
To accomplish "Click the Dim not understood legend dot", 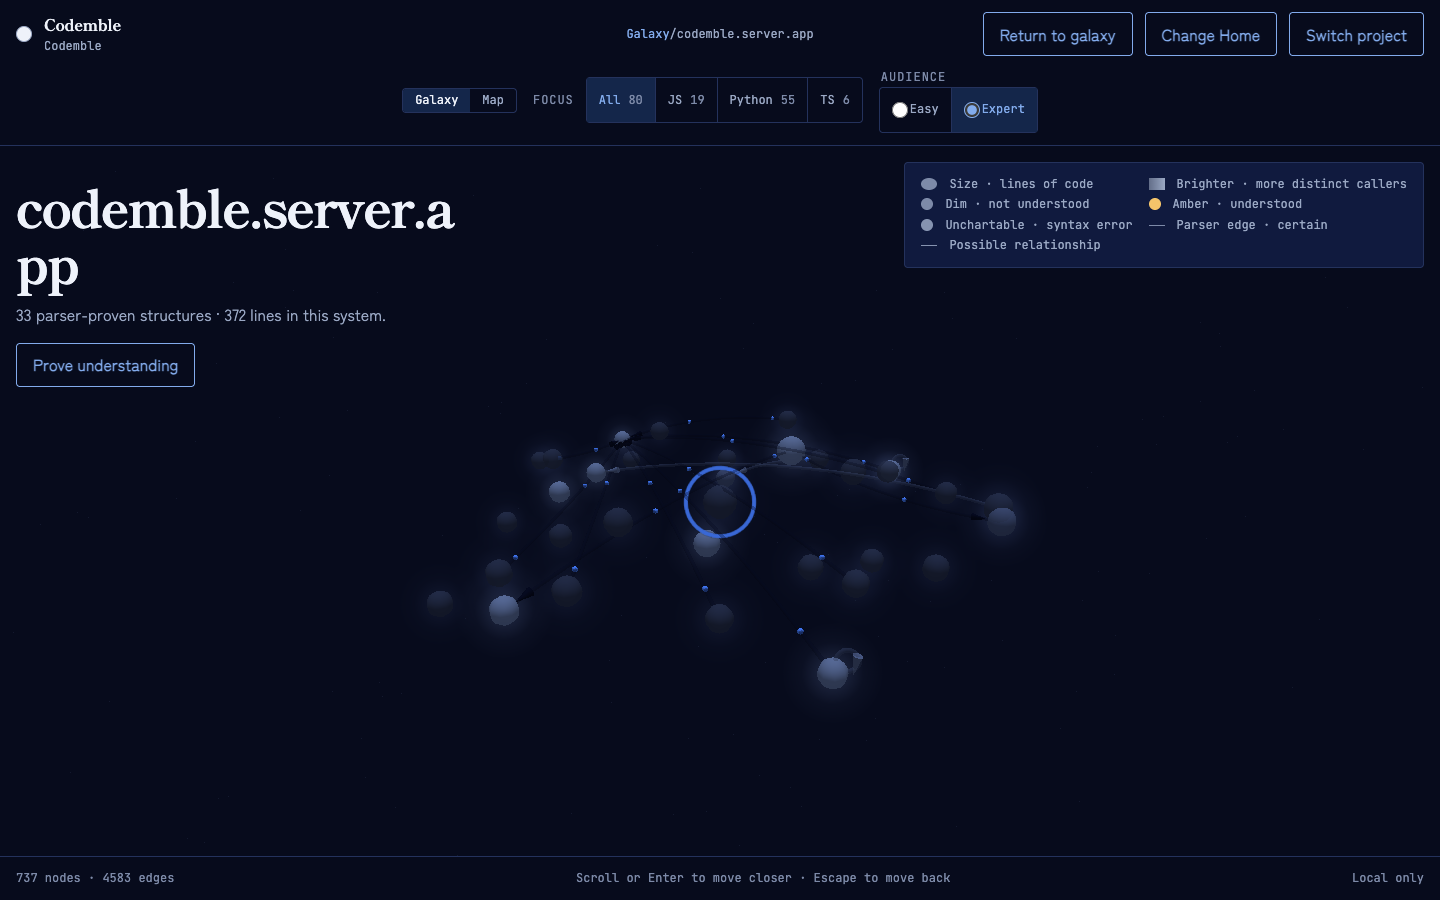I will (927, 204).
